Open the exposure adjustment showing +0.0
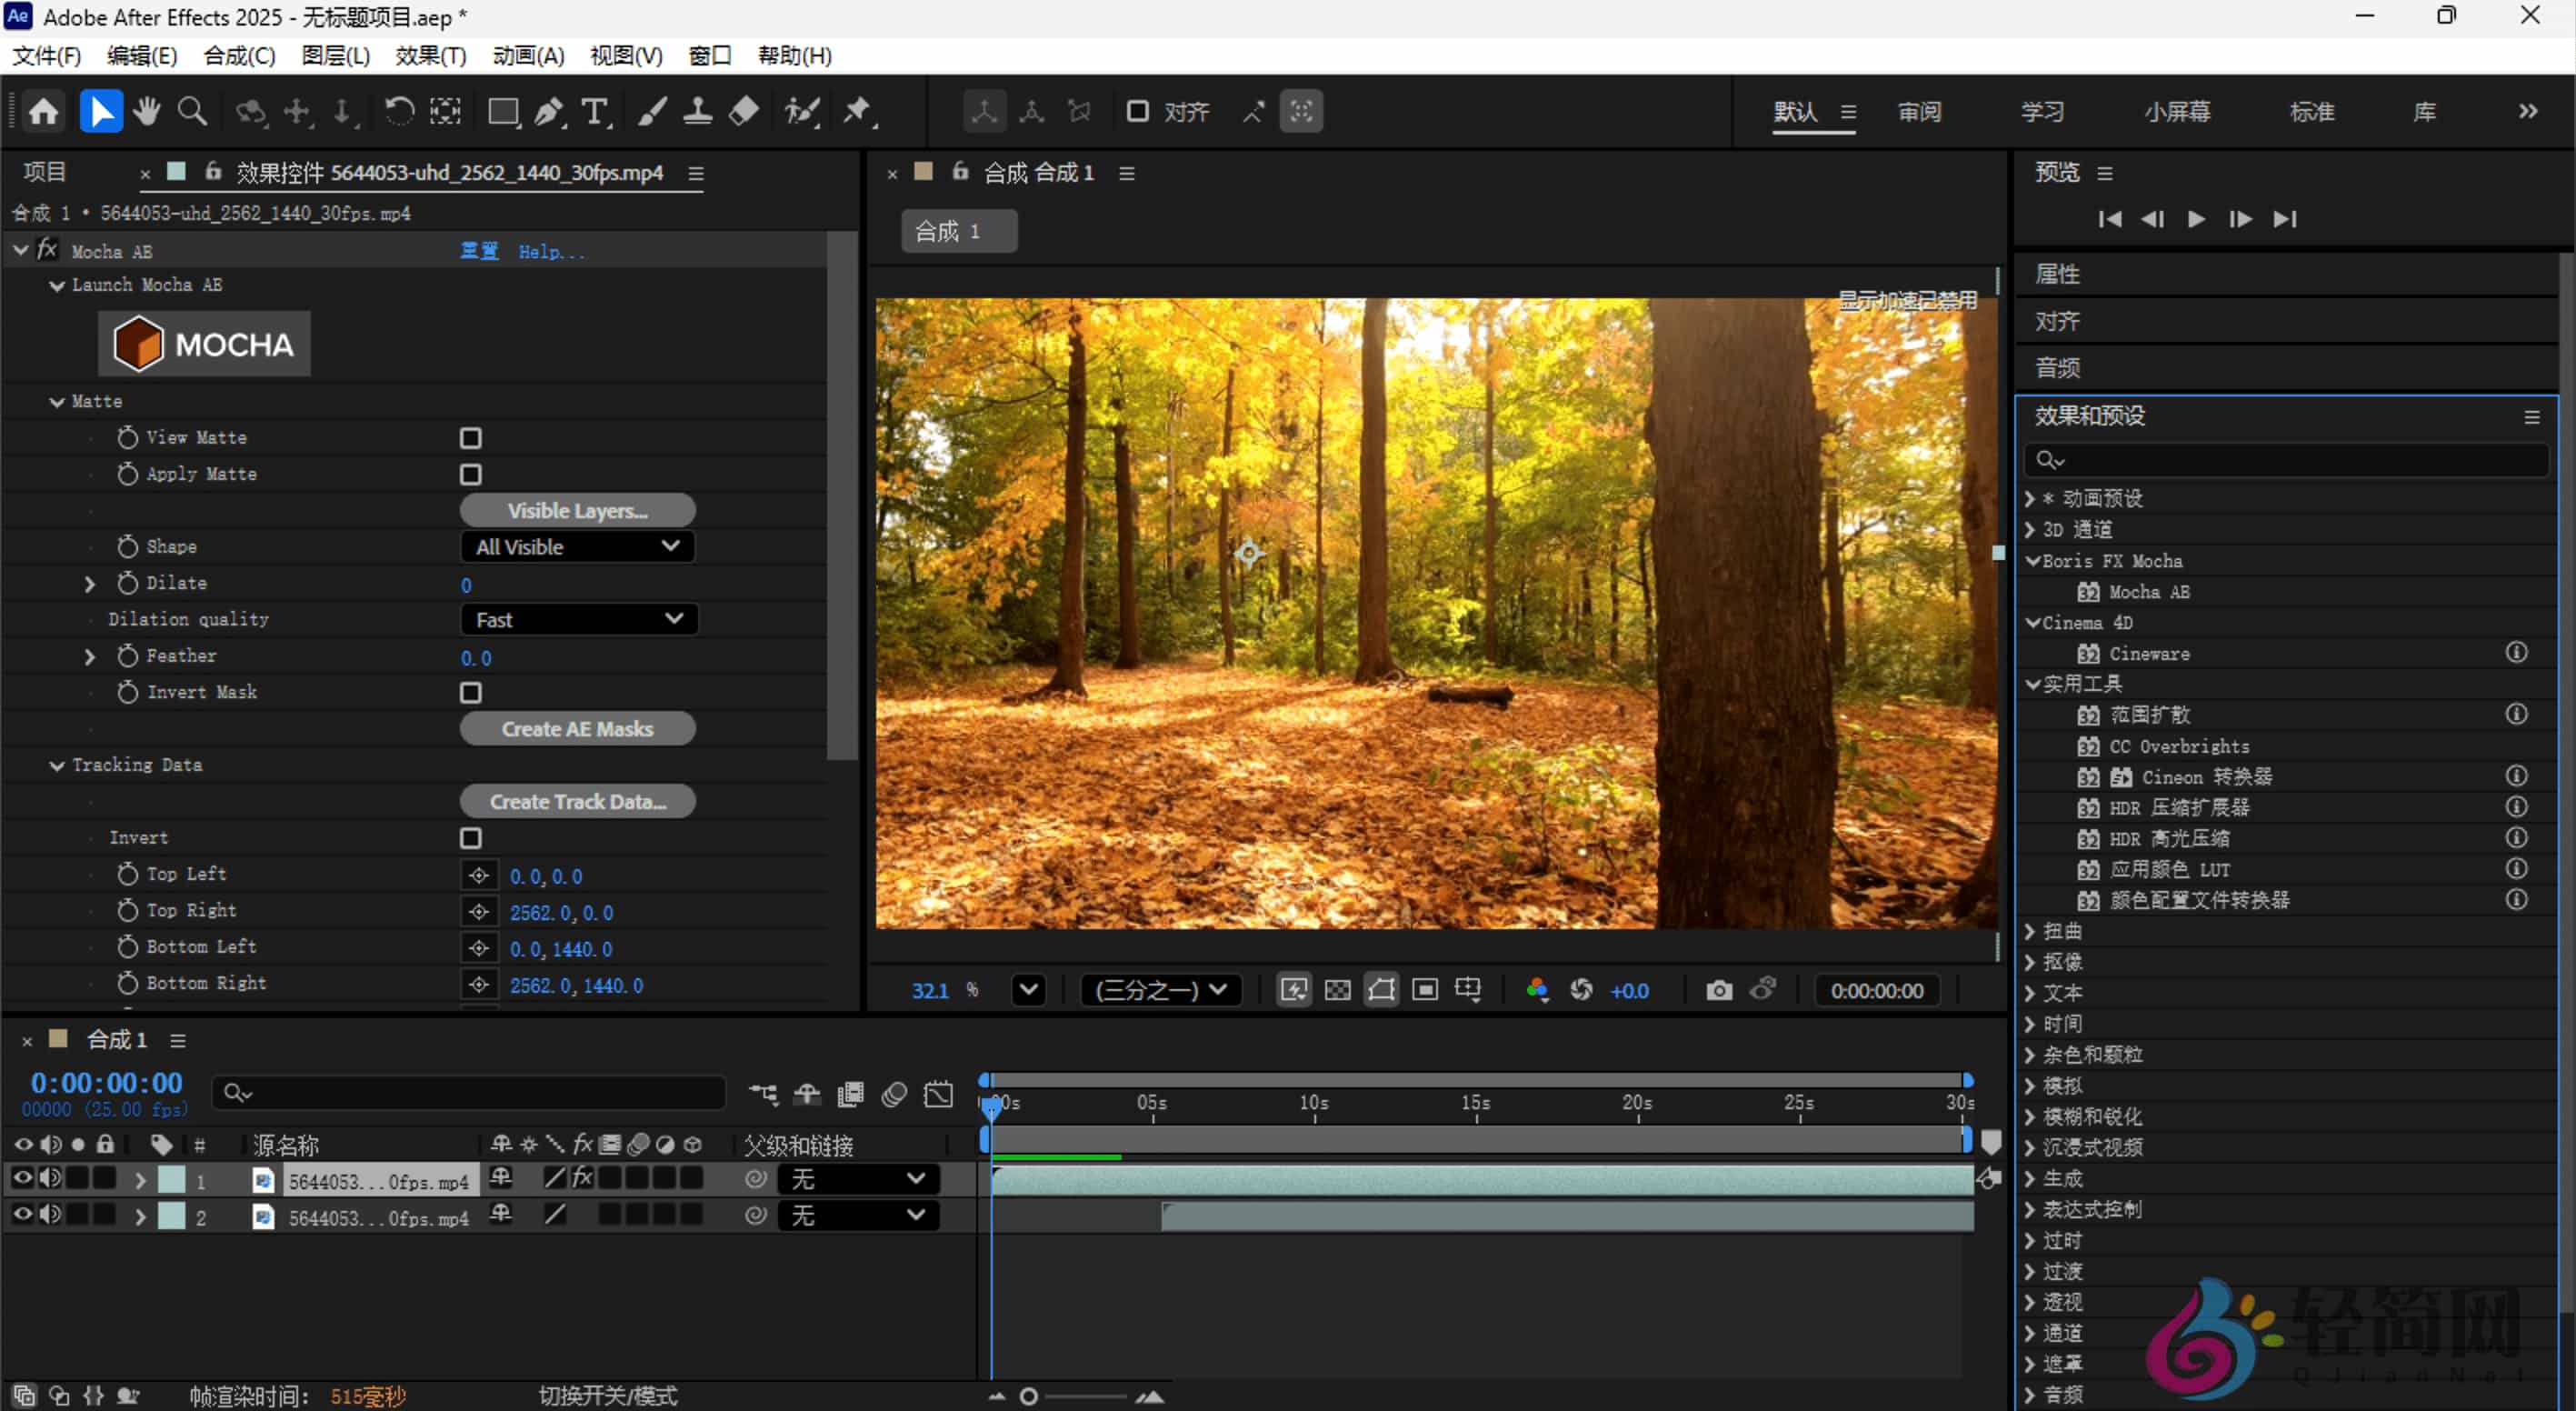This screenshot has width=2576, height=1411. pos(1629,990)
